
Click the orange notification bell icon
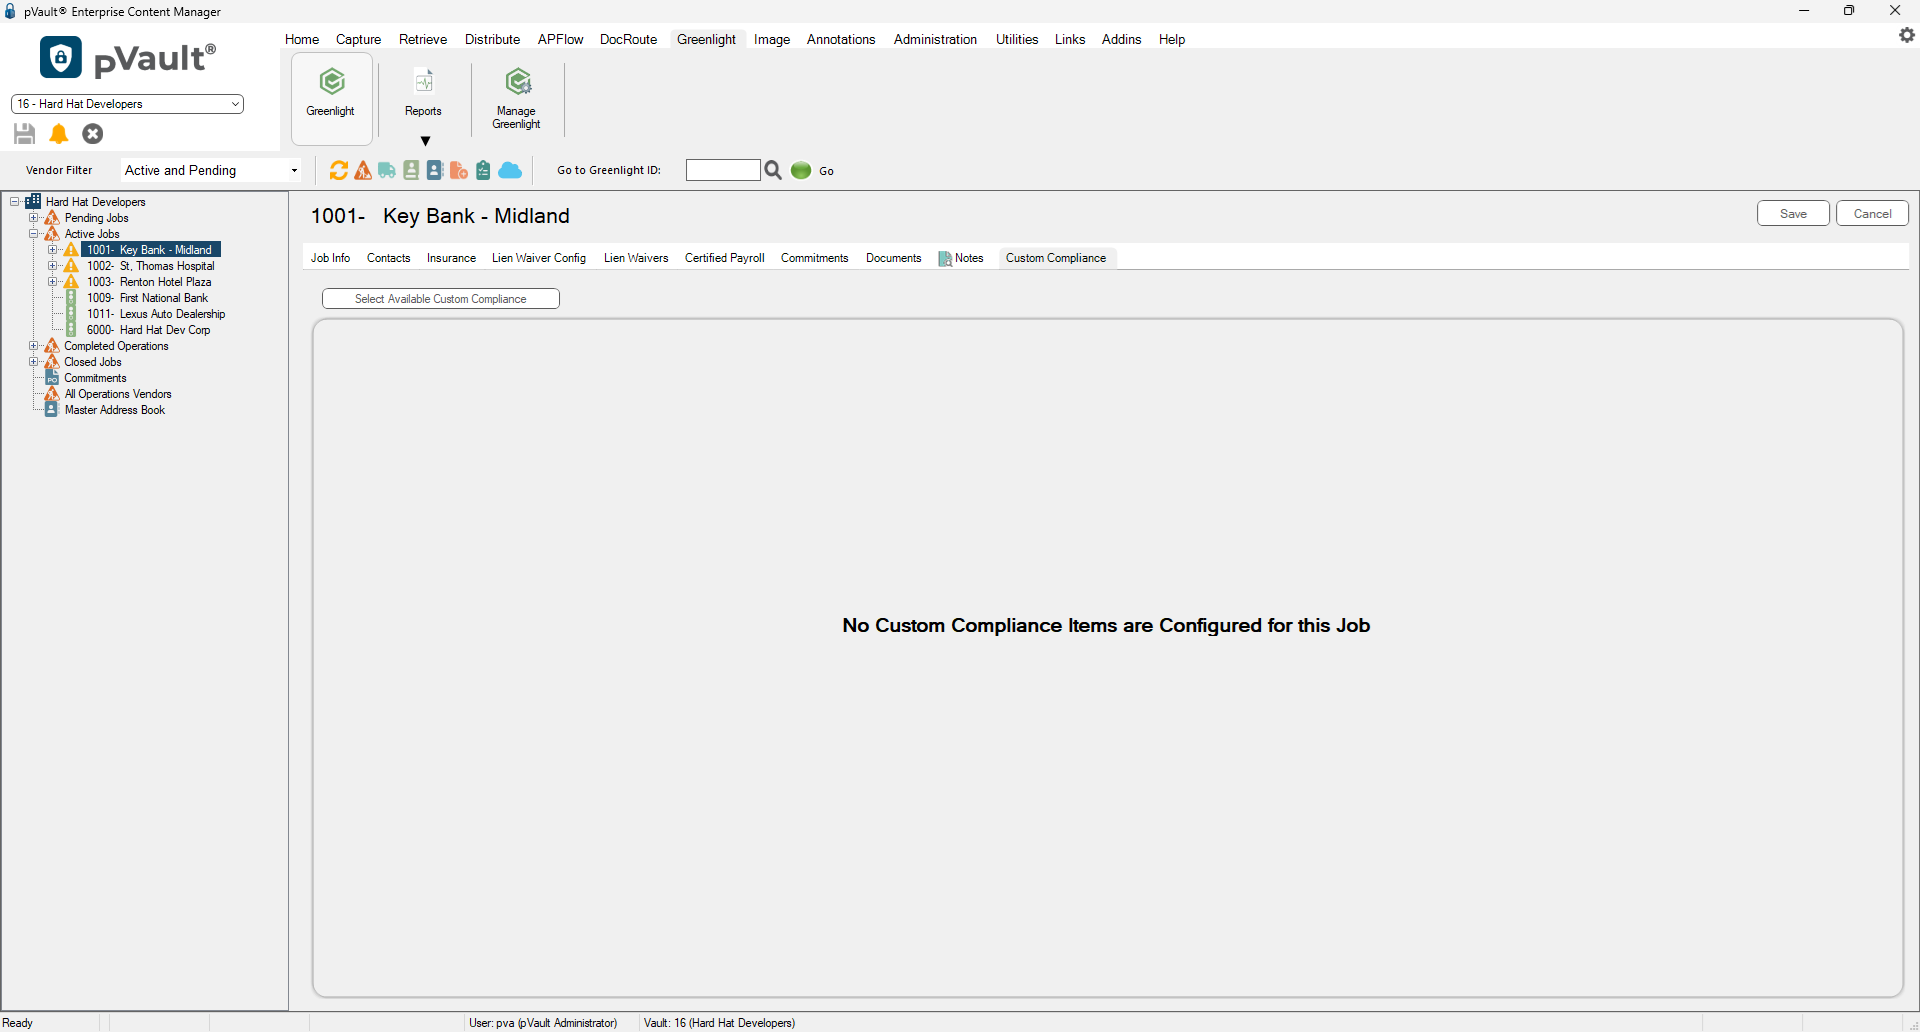pyautogui.click(x=59, y=134)
